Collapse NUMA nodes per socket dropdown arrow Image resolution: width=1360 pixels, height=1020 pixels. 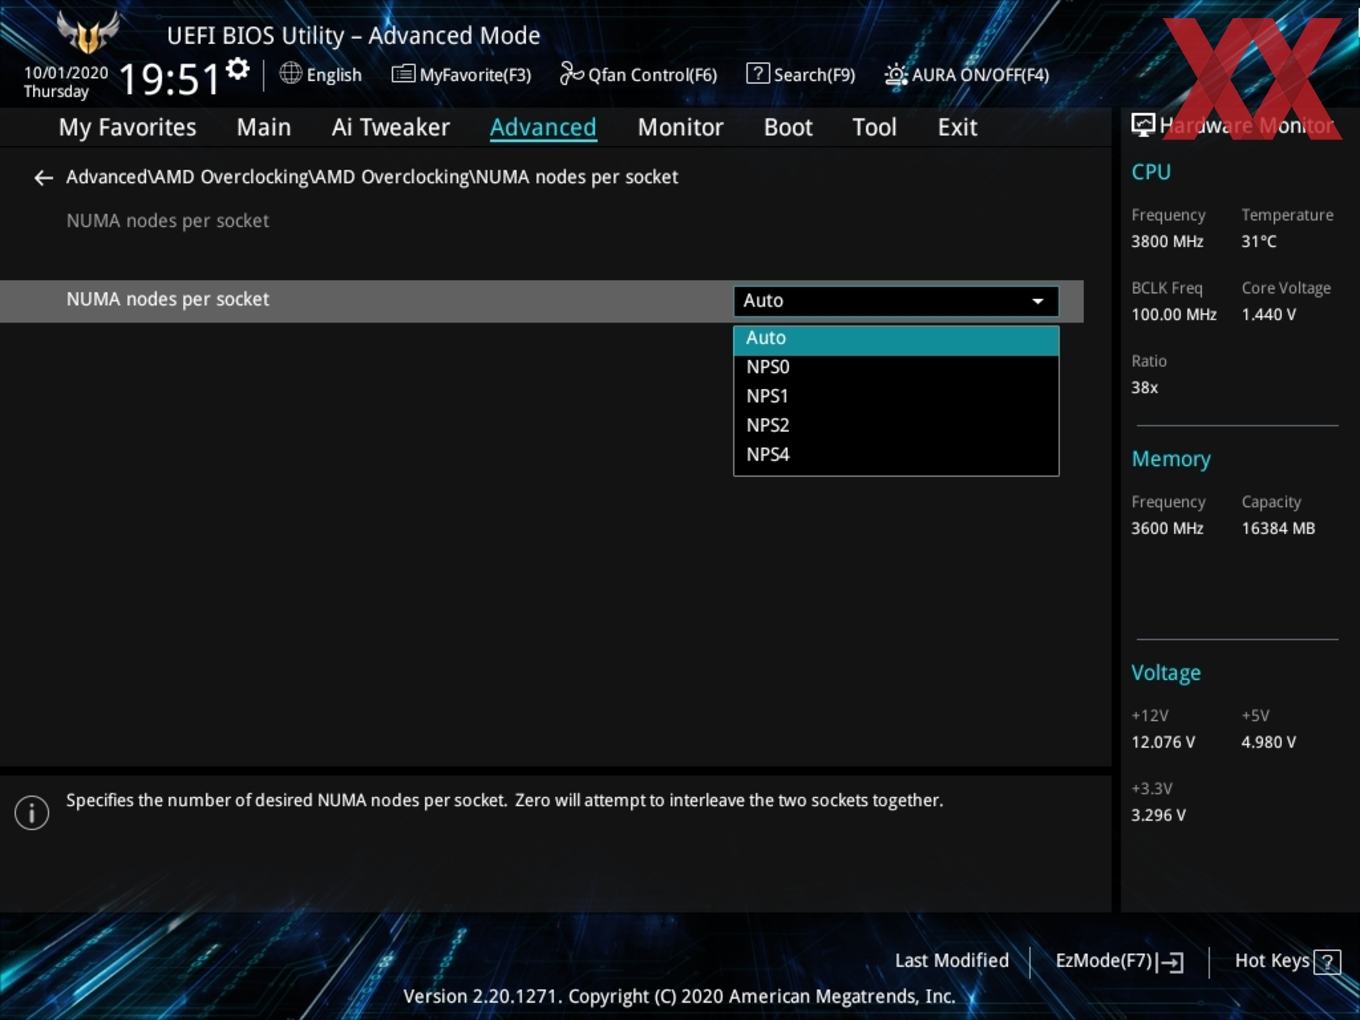[x=1038, y=301]
